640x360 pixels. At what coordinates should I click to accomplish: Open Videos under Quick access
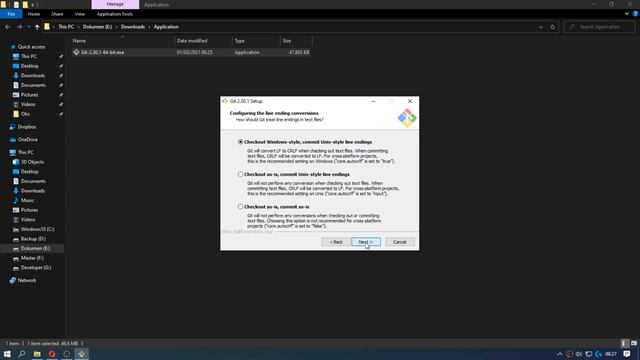pos(28,104)
